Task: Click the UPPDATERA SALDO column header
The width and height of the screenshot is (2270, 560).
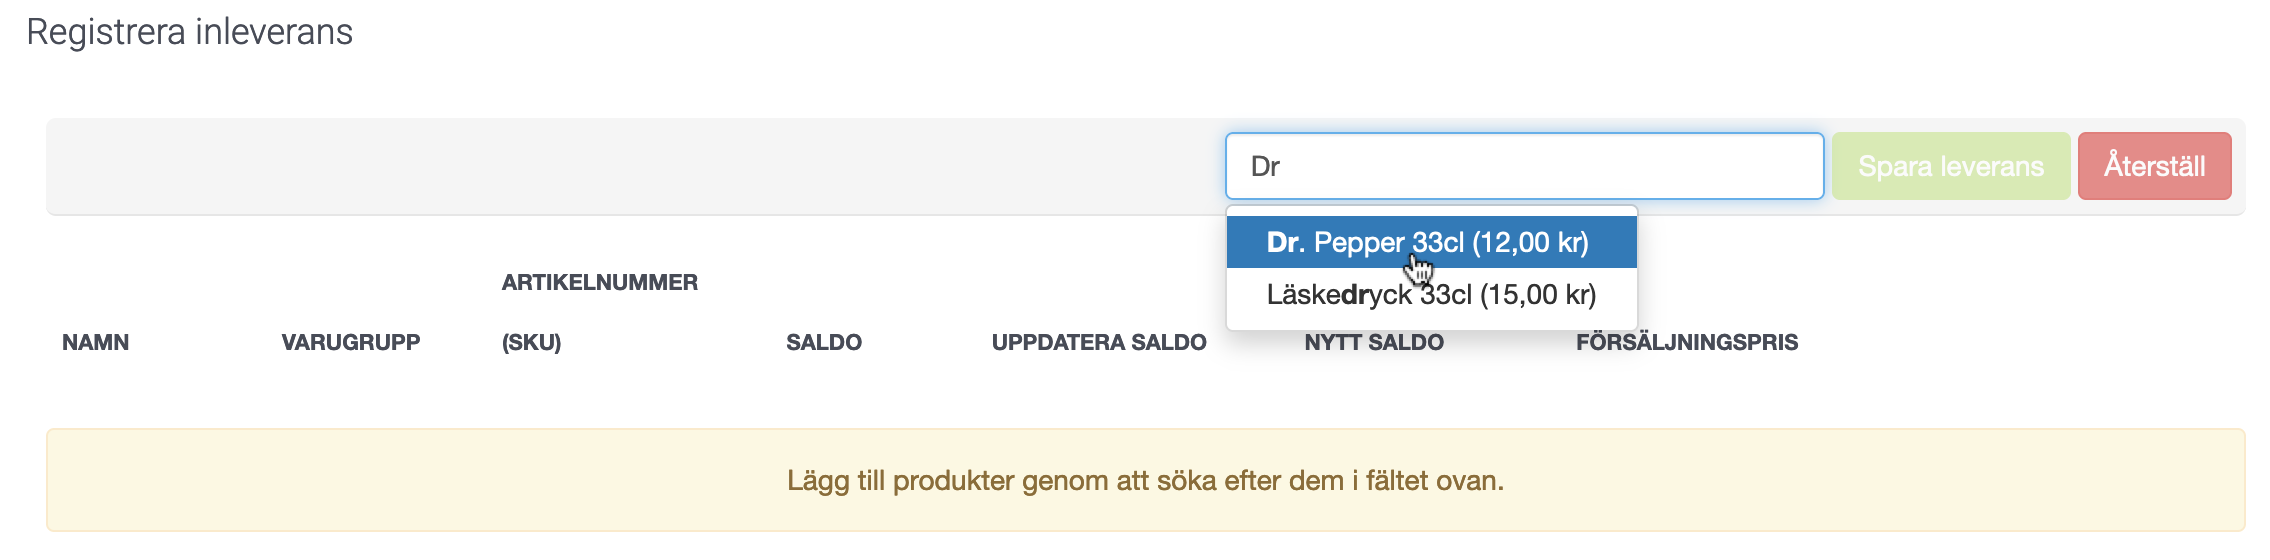Action: point(1099,342)
